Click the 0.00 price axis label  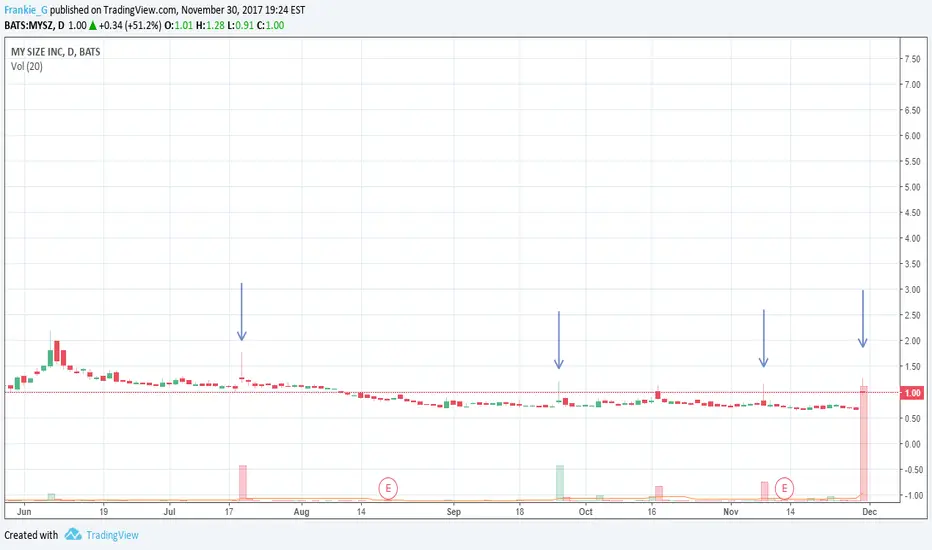pos(912,444)
